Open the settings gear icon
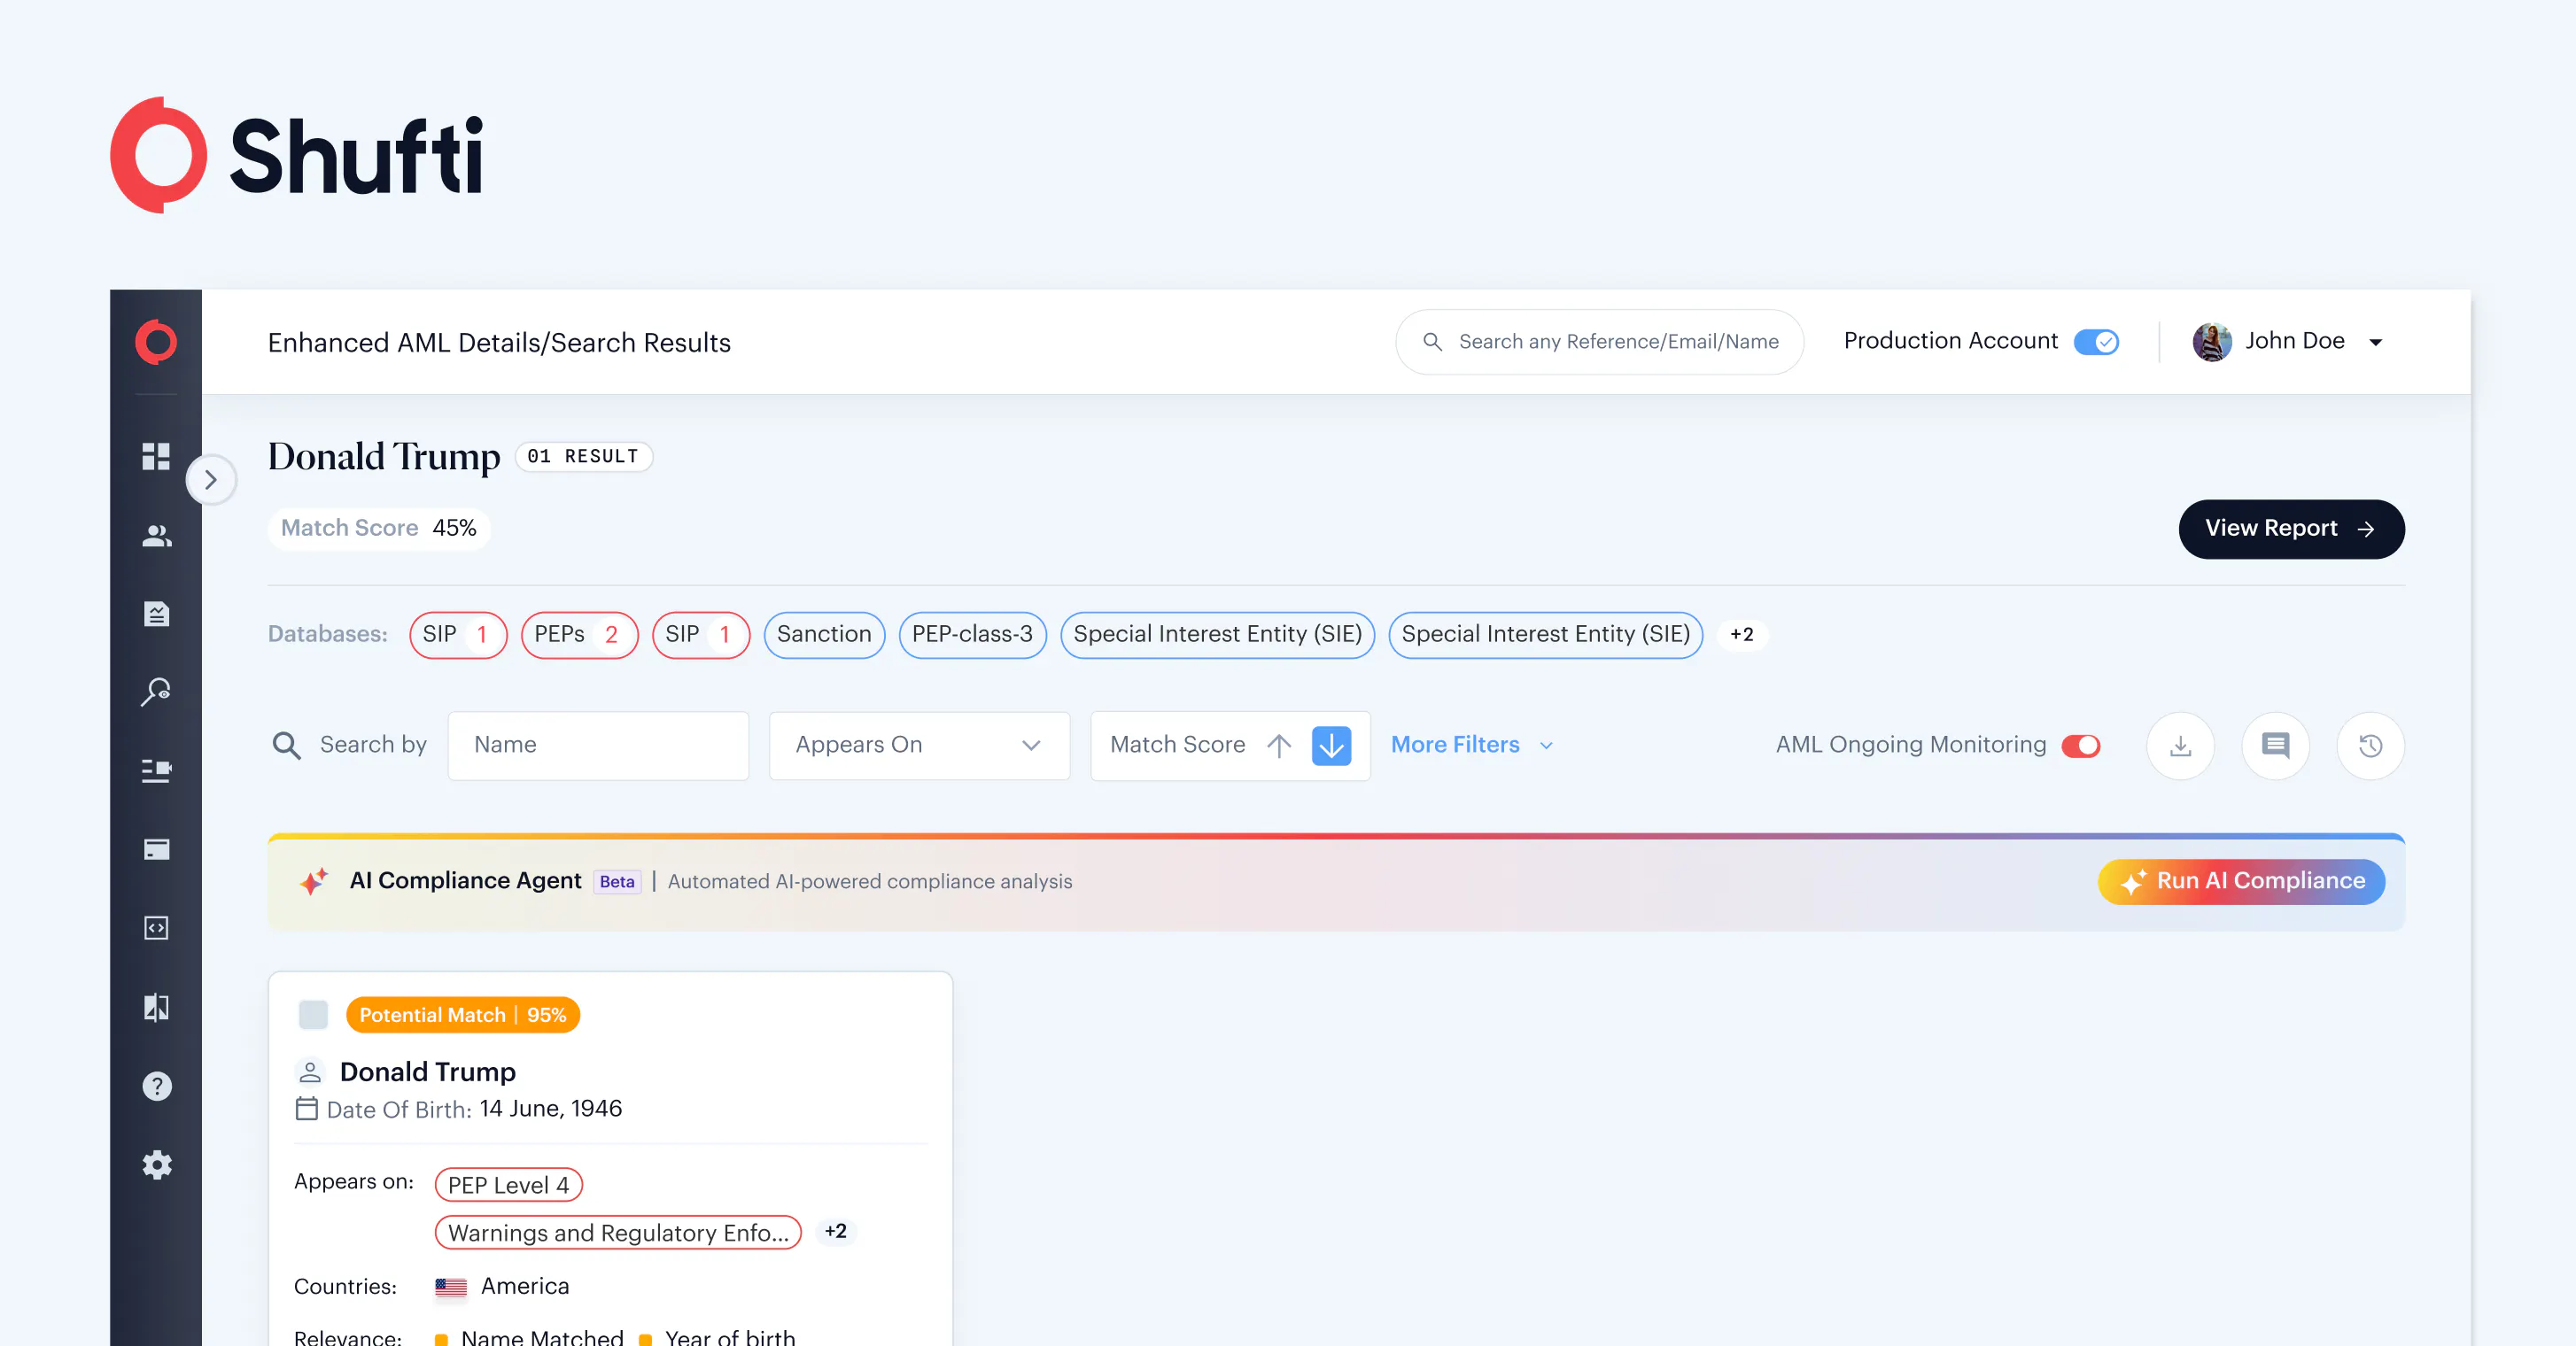 [157, 1165]
